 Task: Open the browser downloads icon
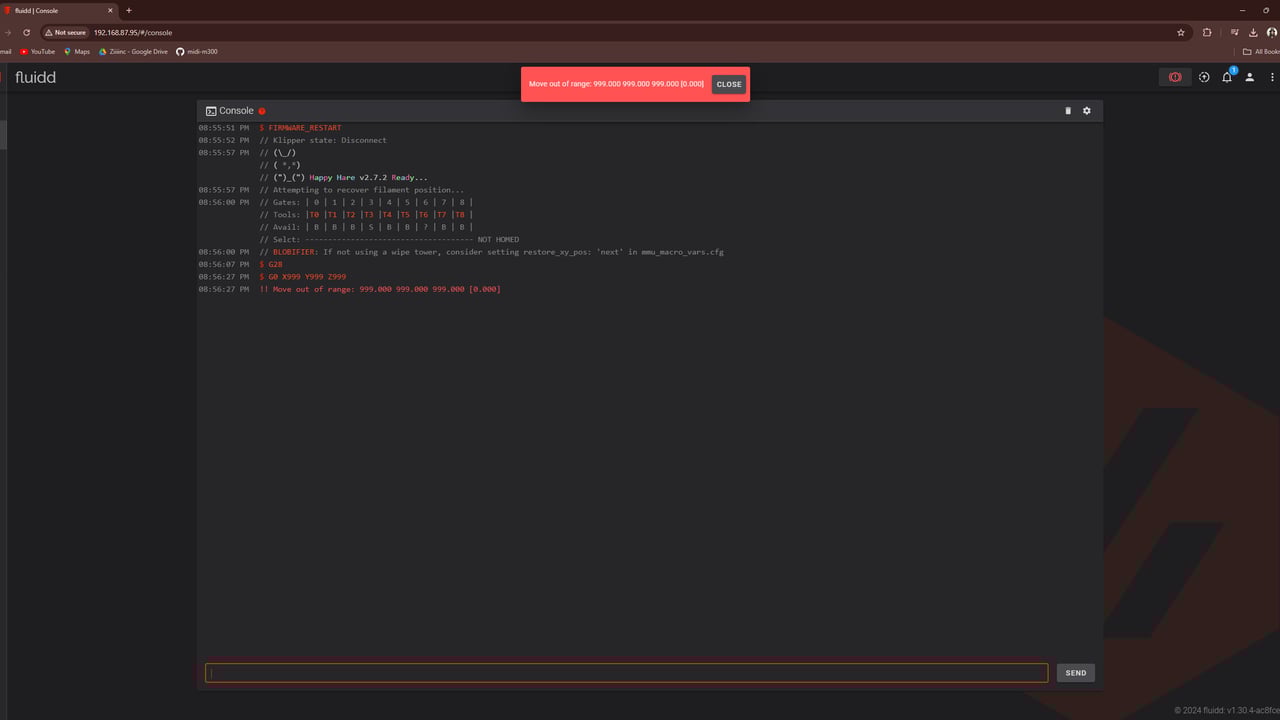click(1253, 32)
